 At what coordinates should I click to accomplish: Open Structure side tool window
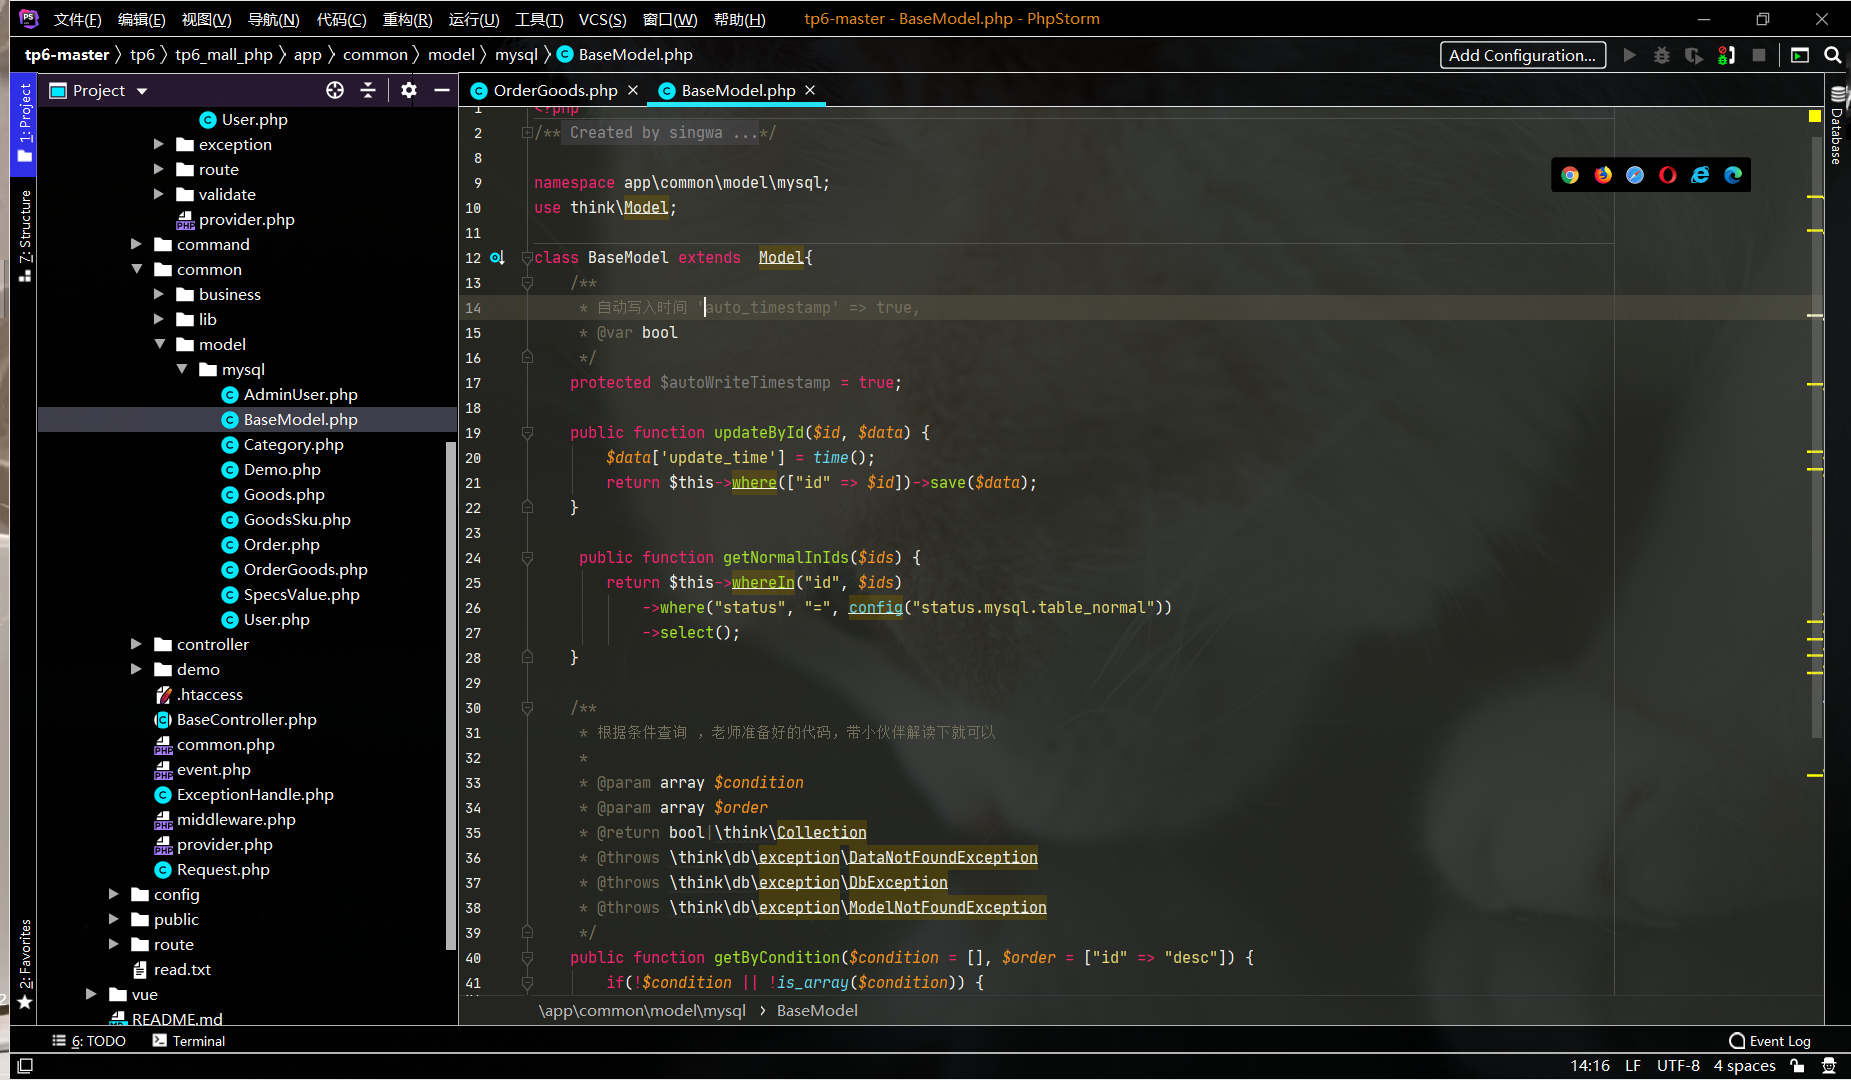click(25, 236)
